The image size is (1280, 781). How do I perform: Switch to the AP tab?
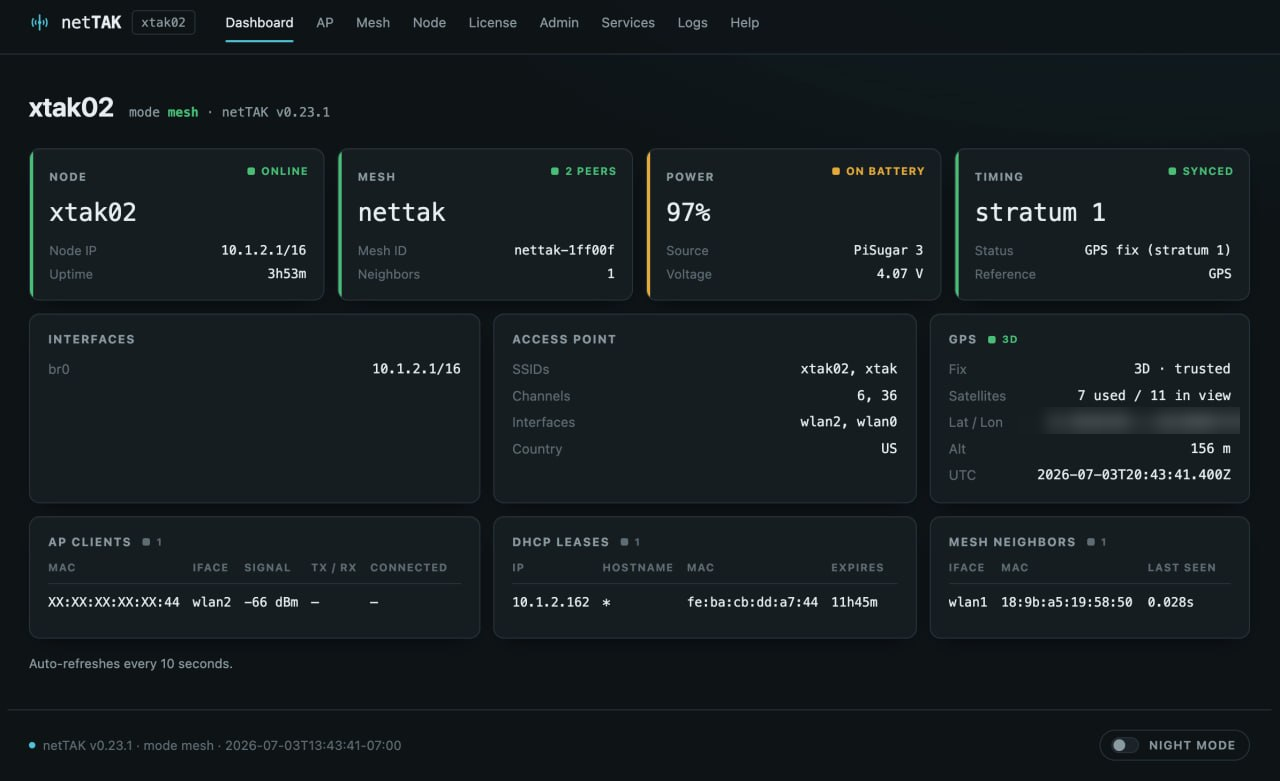(325, 22)
